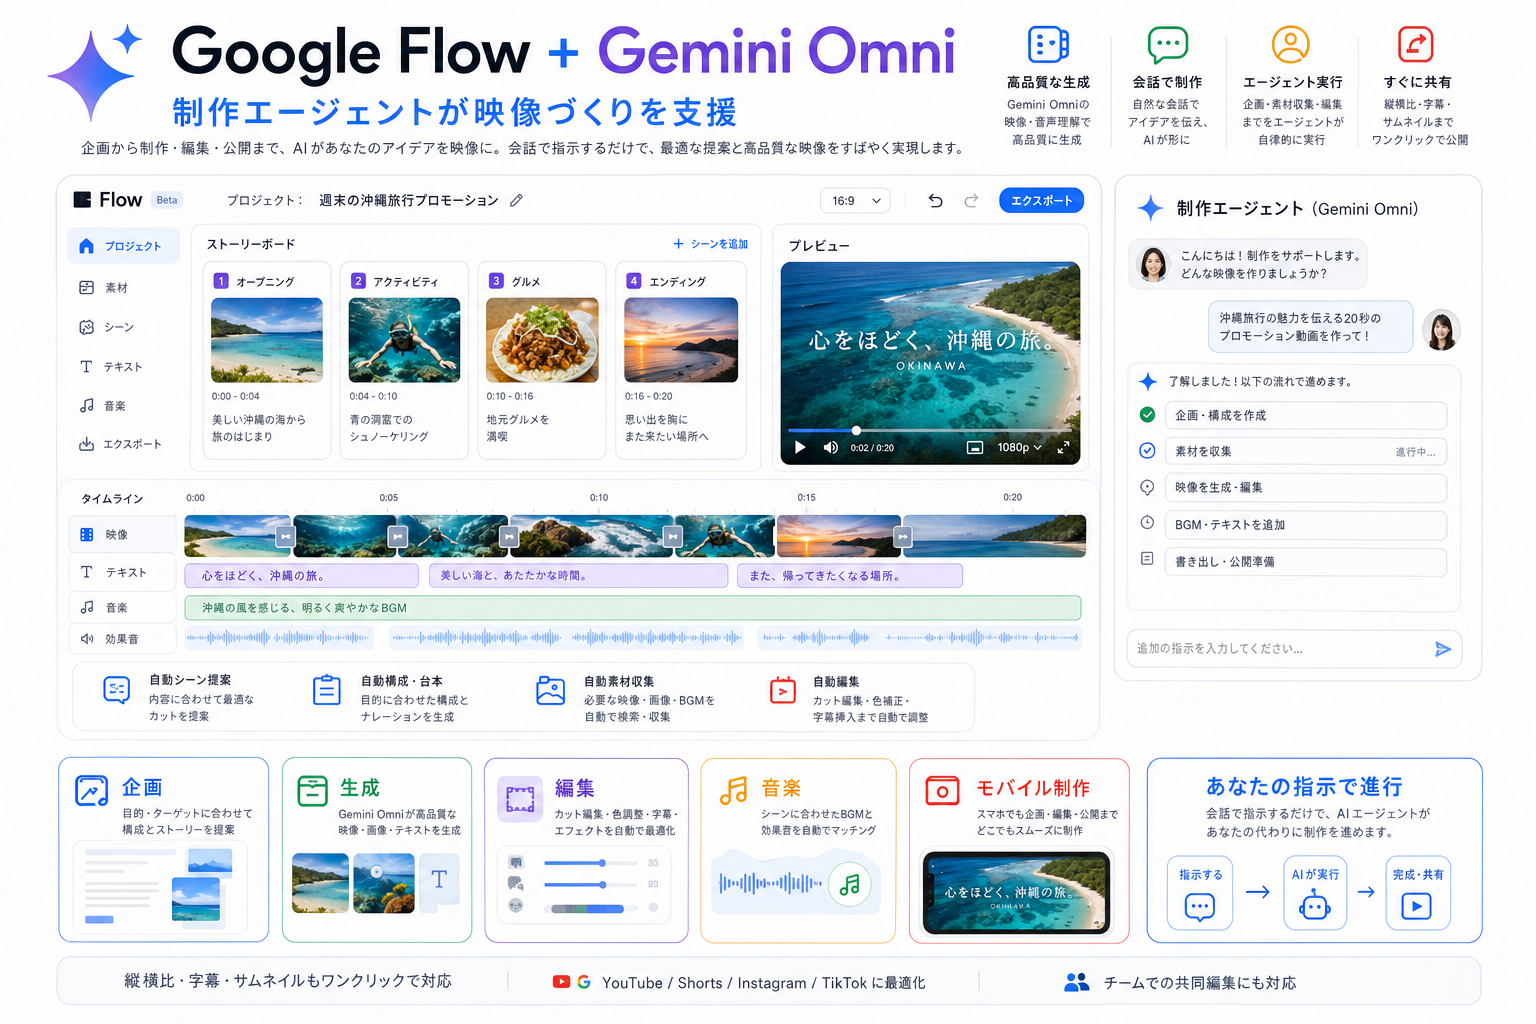Play the preview video
This screenshot has height=1024, width=1536.
(800, 447)
